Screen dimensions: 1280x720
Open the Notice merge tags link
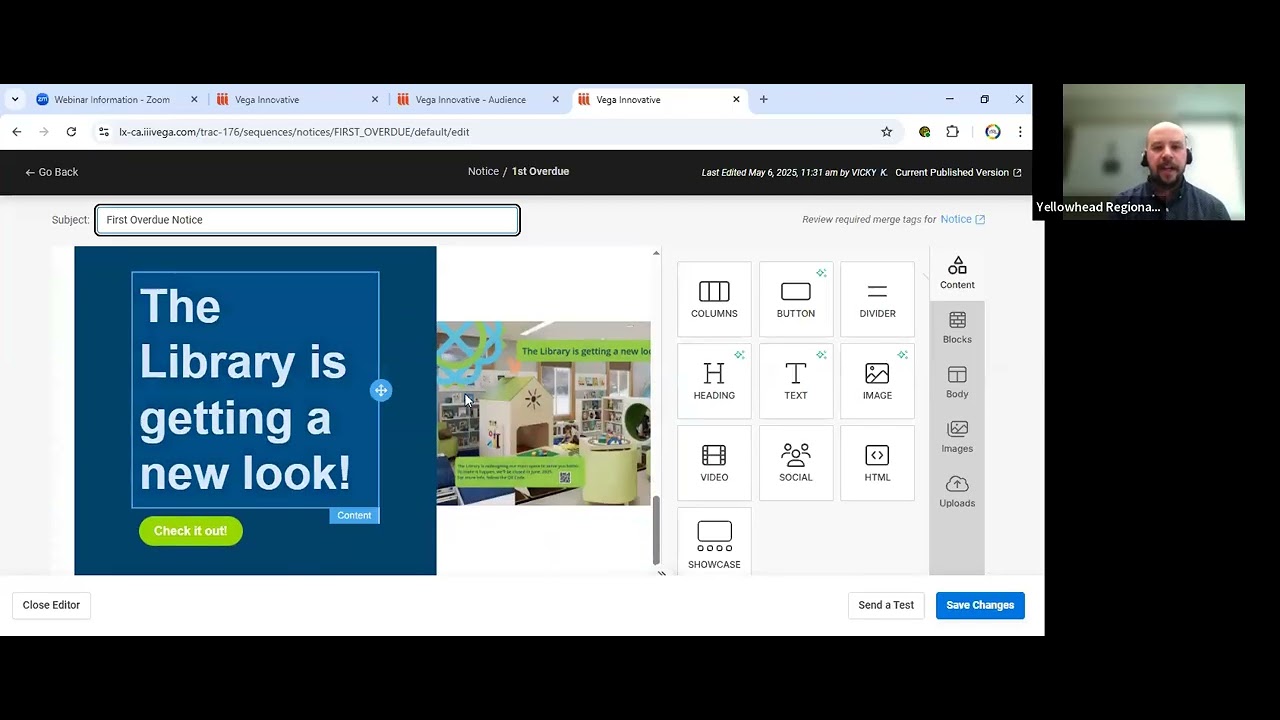coord(962,219)
